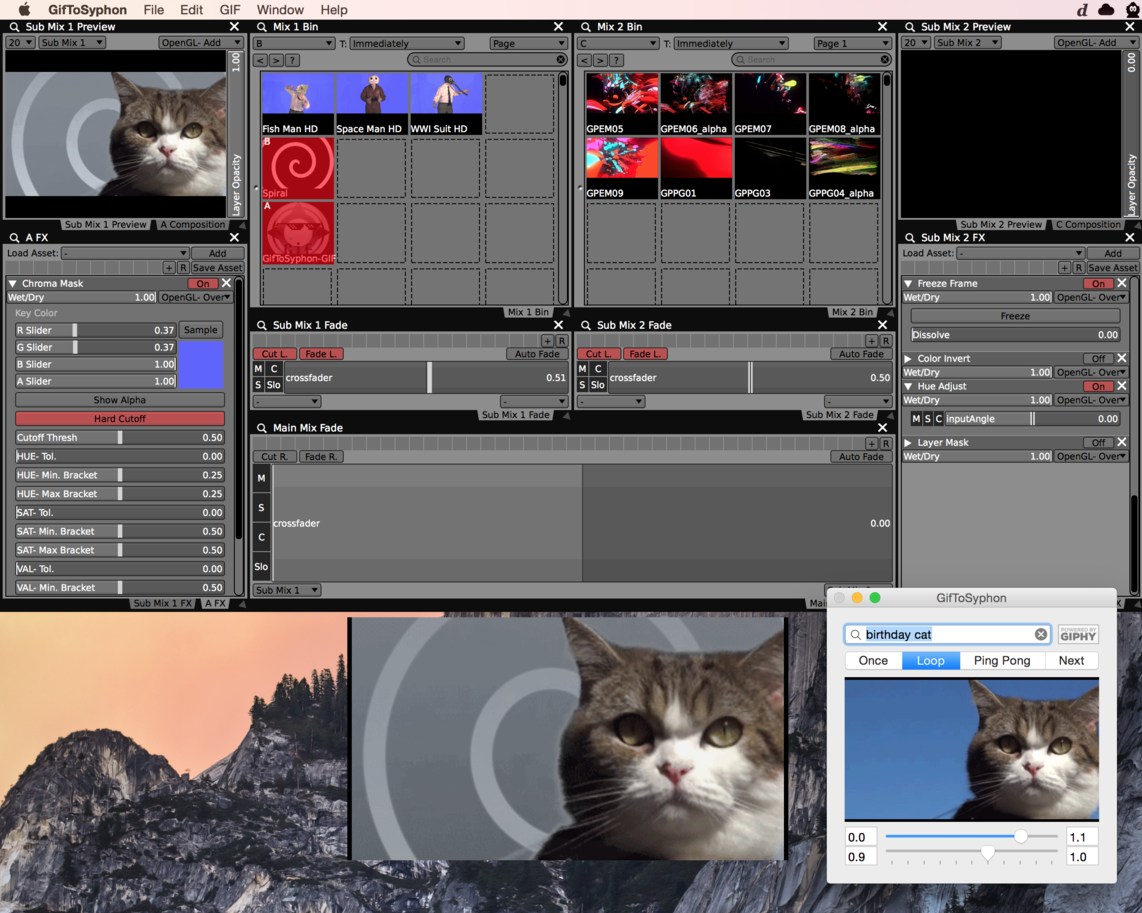
Task: Expand the Color Invert effect section
Action: point(908,358)
